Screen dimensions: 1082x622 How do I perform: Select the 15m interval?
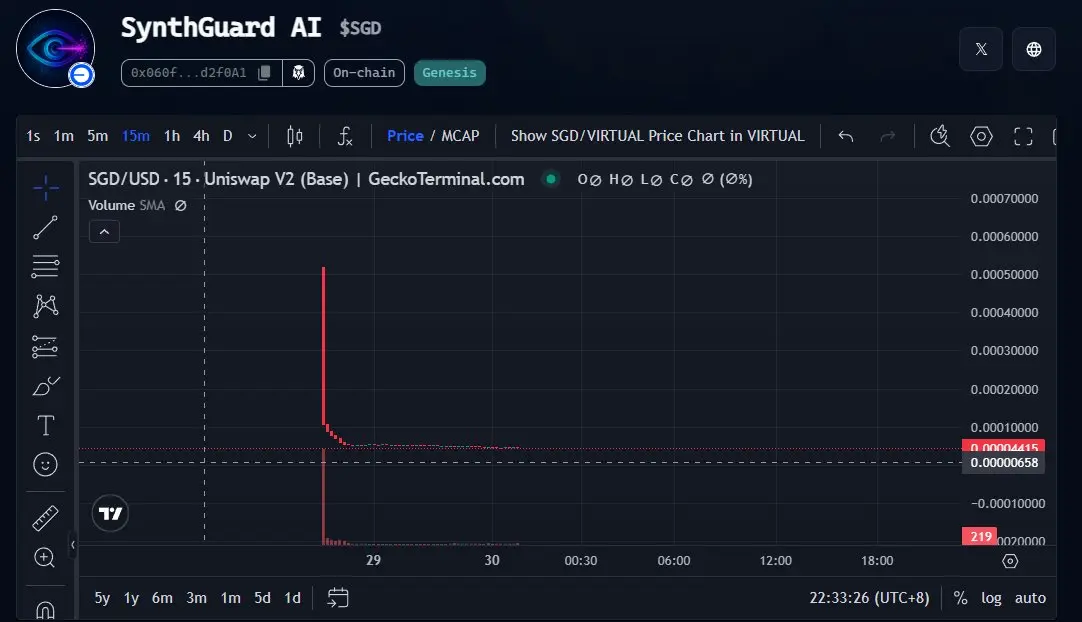(136, 136)
